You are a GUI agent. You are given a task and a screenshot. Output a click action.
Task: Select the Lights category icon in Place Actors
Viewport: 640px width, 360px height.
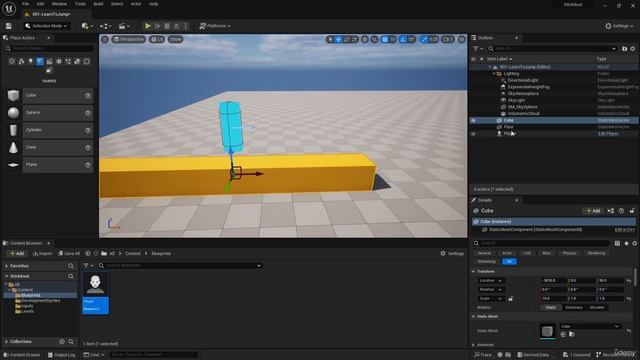(31, 61)
